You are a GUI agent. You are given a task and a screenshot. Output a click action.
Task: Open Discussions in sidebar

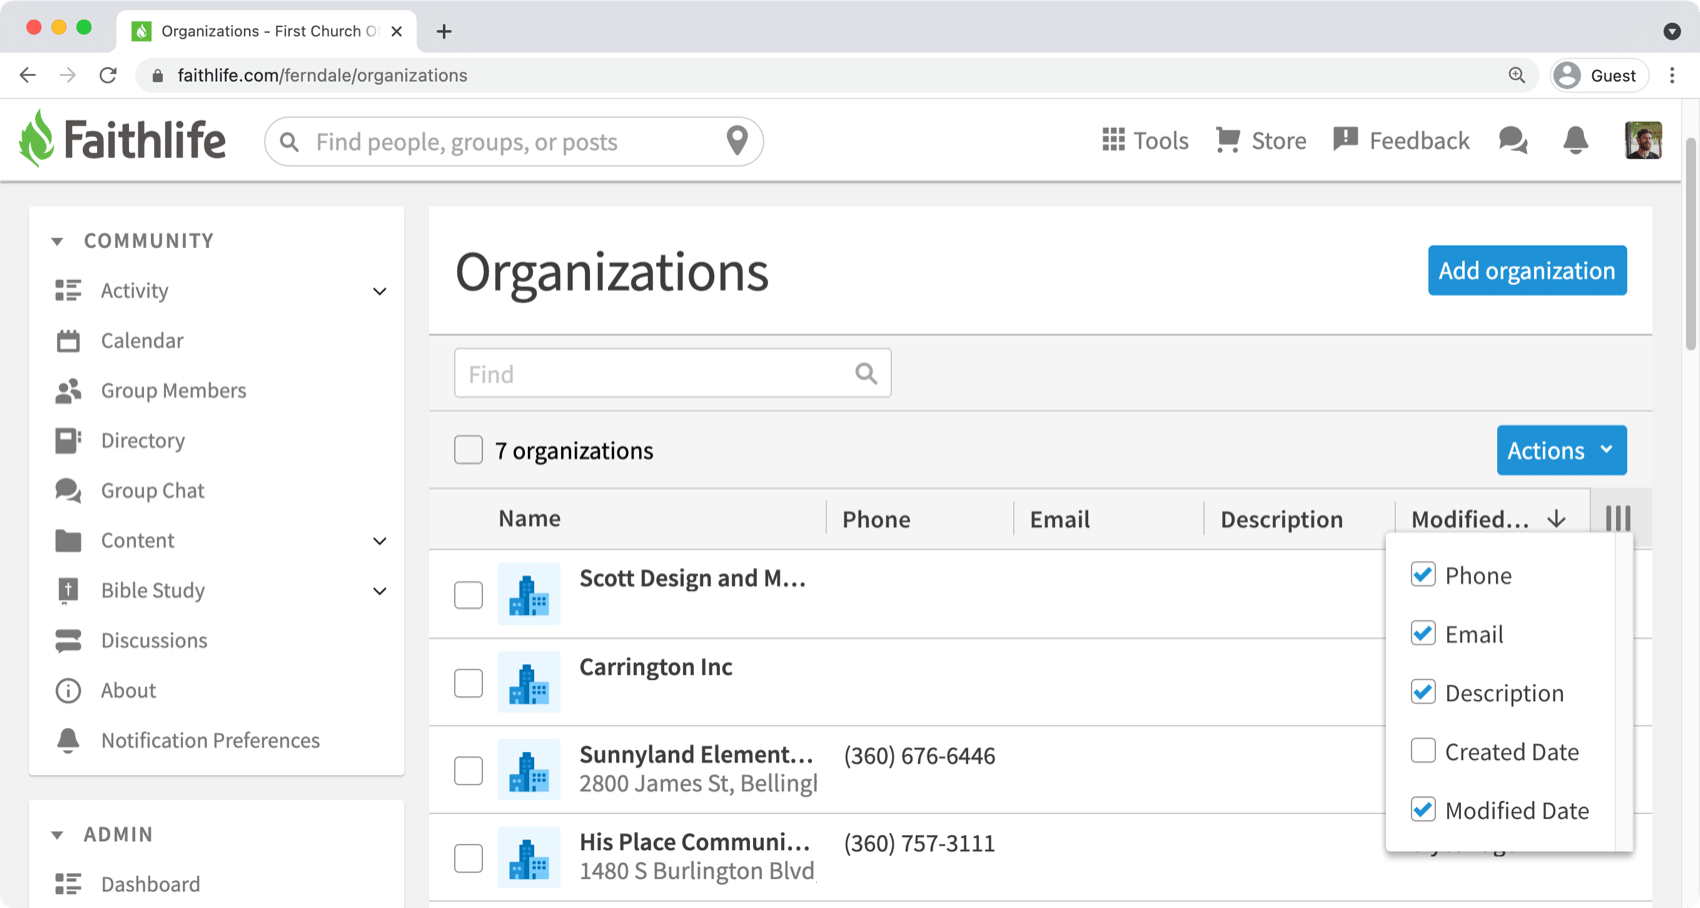pos(154,640)
